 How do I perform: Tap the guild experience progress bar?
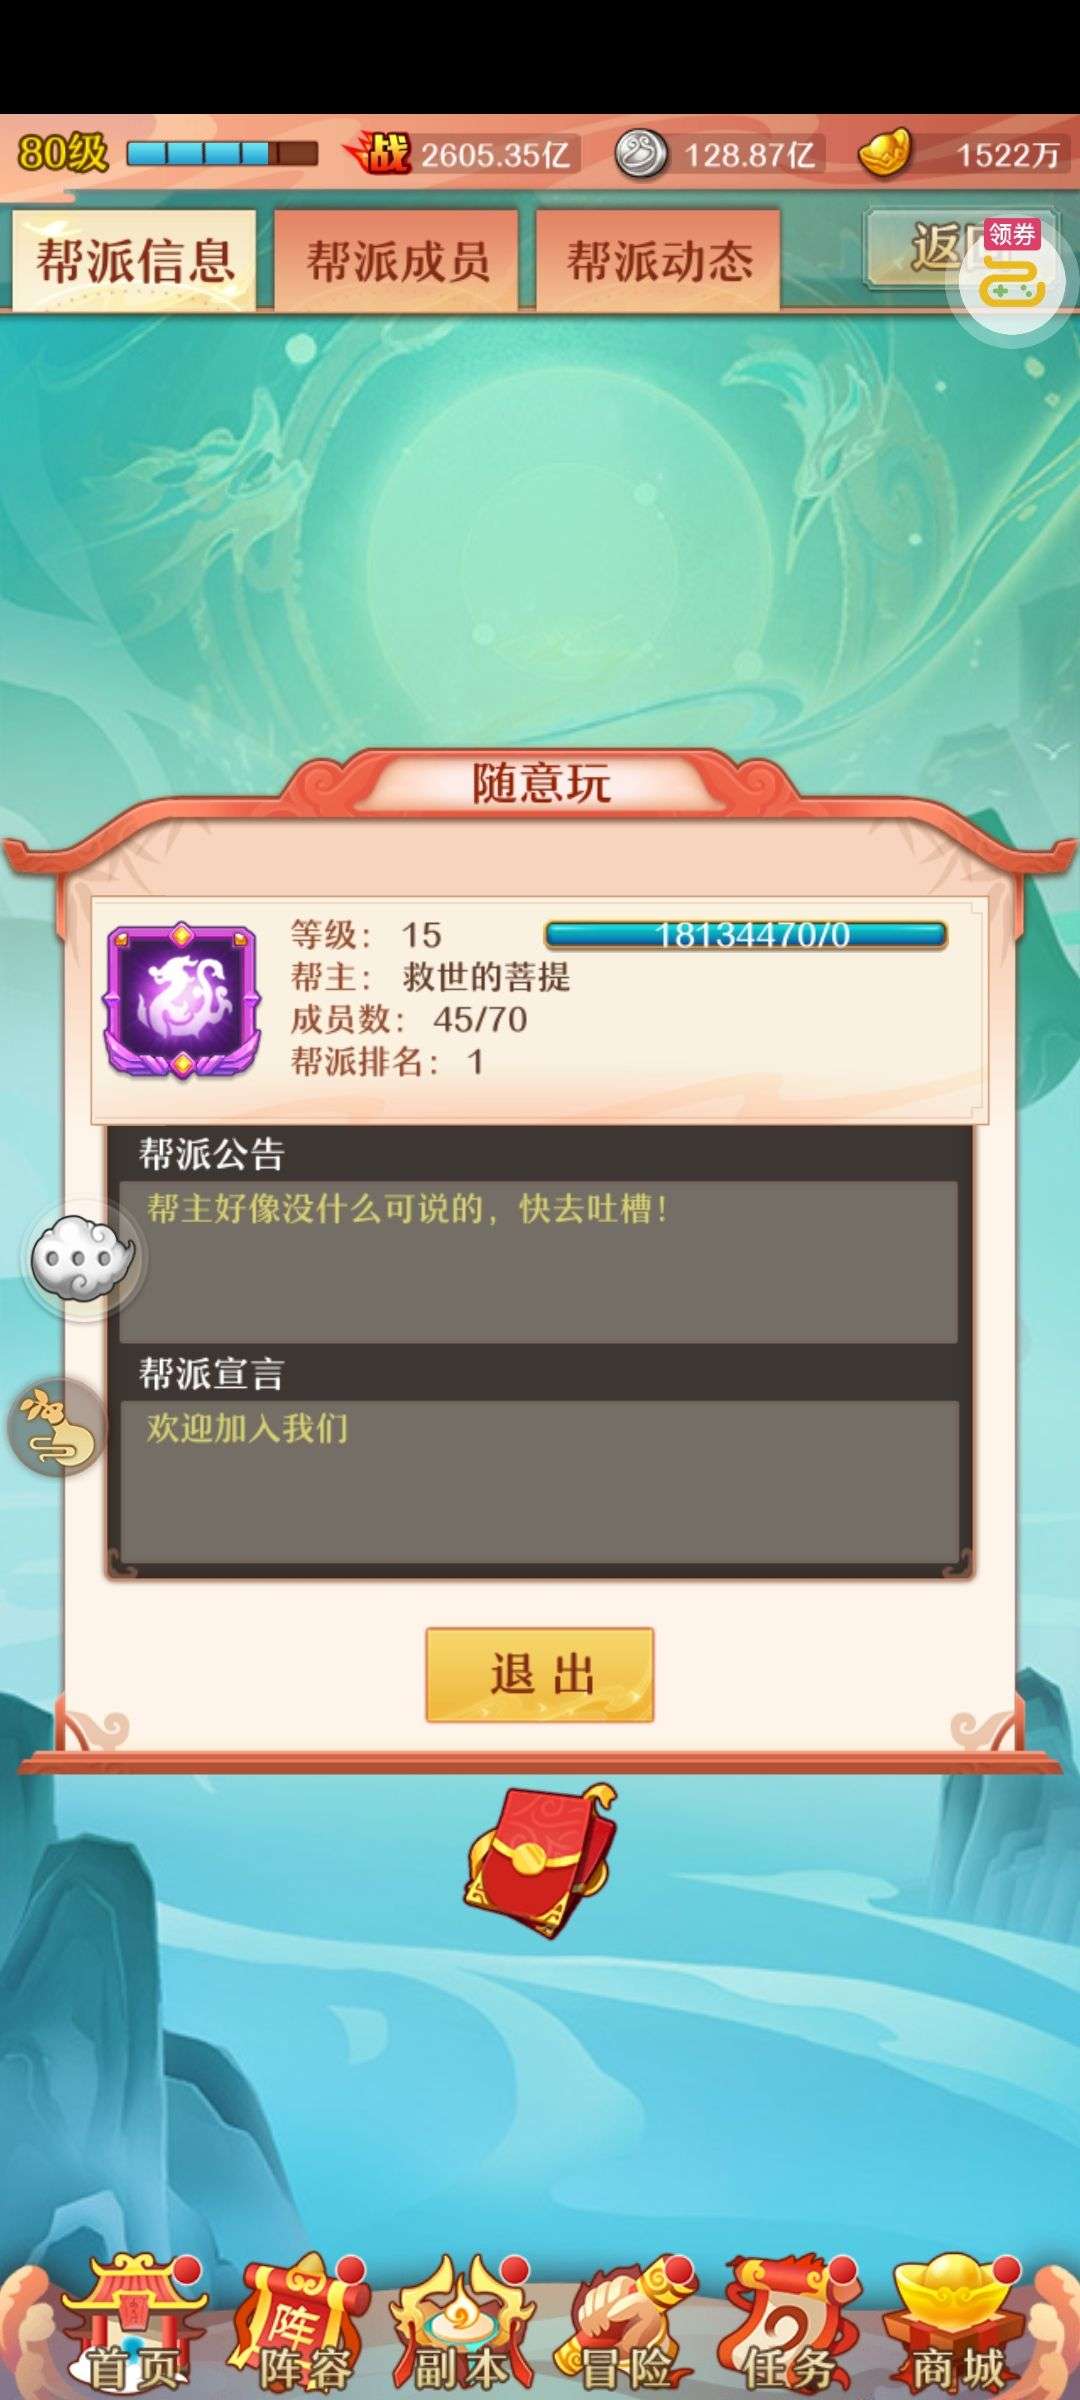[x=746, y=935]
